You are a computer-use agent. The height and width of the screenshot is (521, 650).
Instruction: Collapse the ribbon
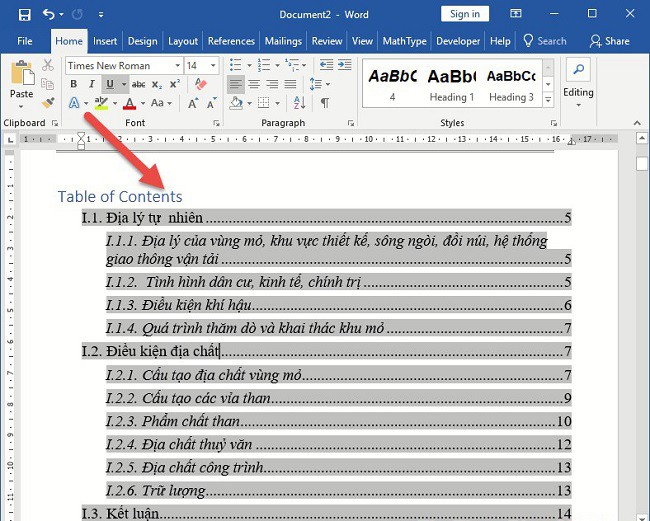coord(637,123)
